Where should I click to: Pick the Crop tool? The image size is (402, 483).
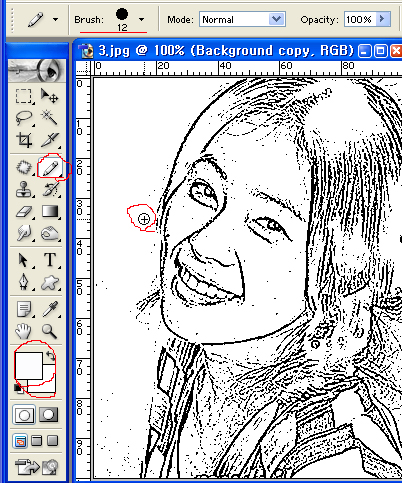tap(24, 140)
